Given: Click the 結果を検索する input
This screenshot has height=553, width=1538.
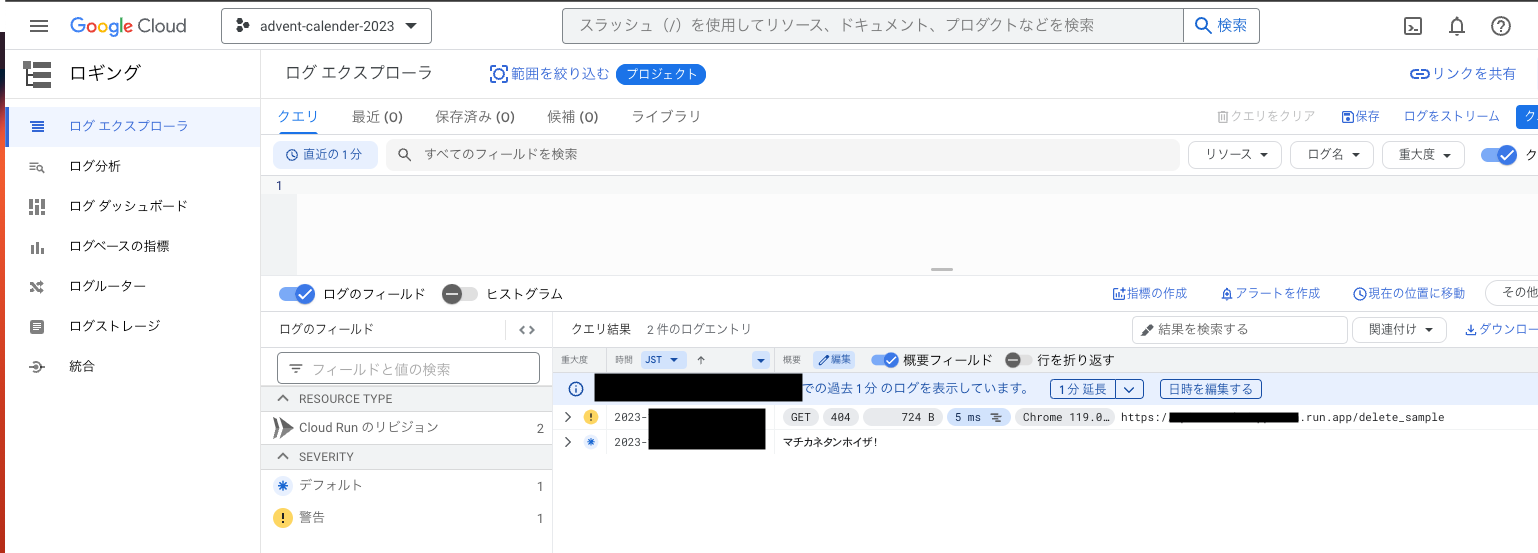Looking at the screenshot, I should pyautogui.click(x=1240, y=329).
